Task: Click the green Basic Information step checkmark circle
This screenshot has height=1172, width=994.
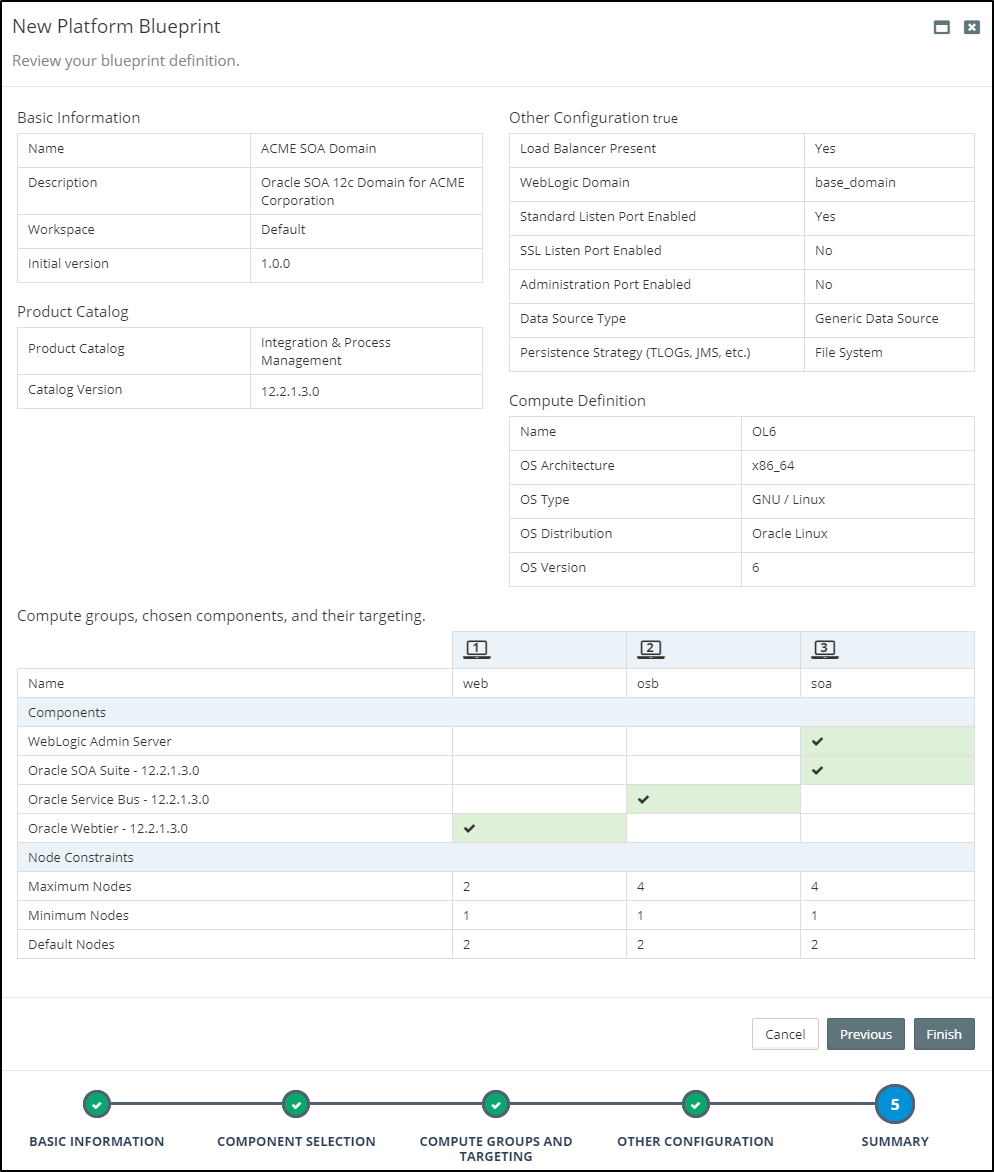Action: pyautogui.click(x=96, y=1104)
